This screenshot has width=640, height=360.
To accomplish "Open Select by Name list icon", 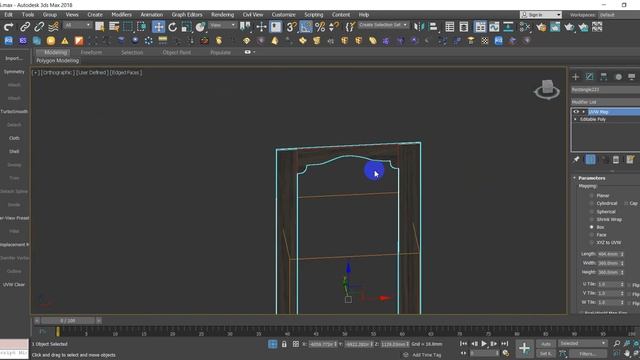I will pyautogui.click(x=114, y=27).
